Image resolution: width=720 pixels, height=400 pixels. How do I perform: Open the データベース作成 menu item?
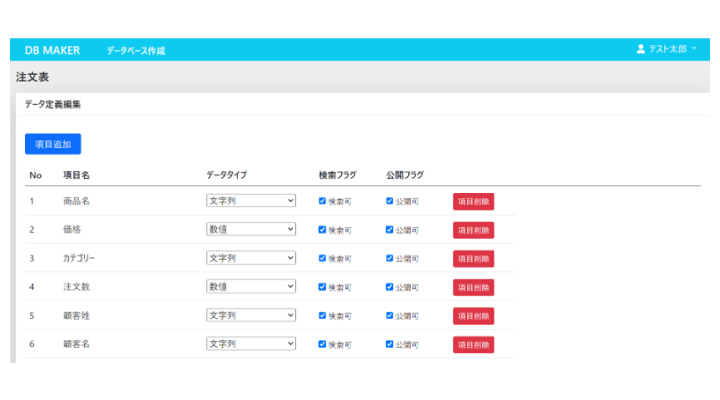pyautogui.click(x=136, y=50)
